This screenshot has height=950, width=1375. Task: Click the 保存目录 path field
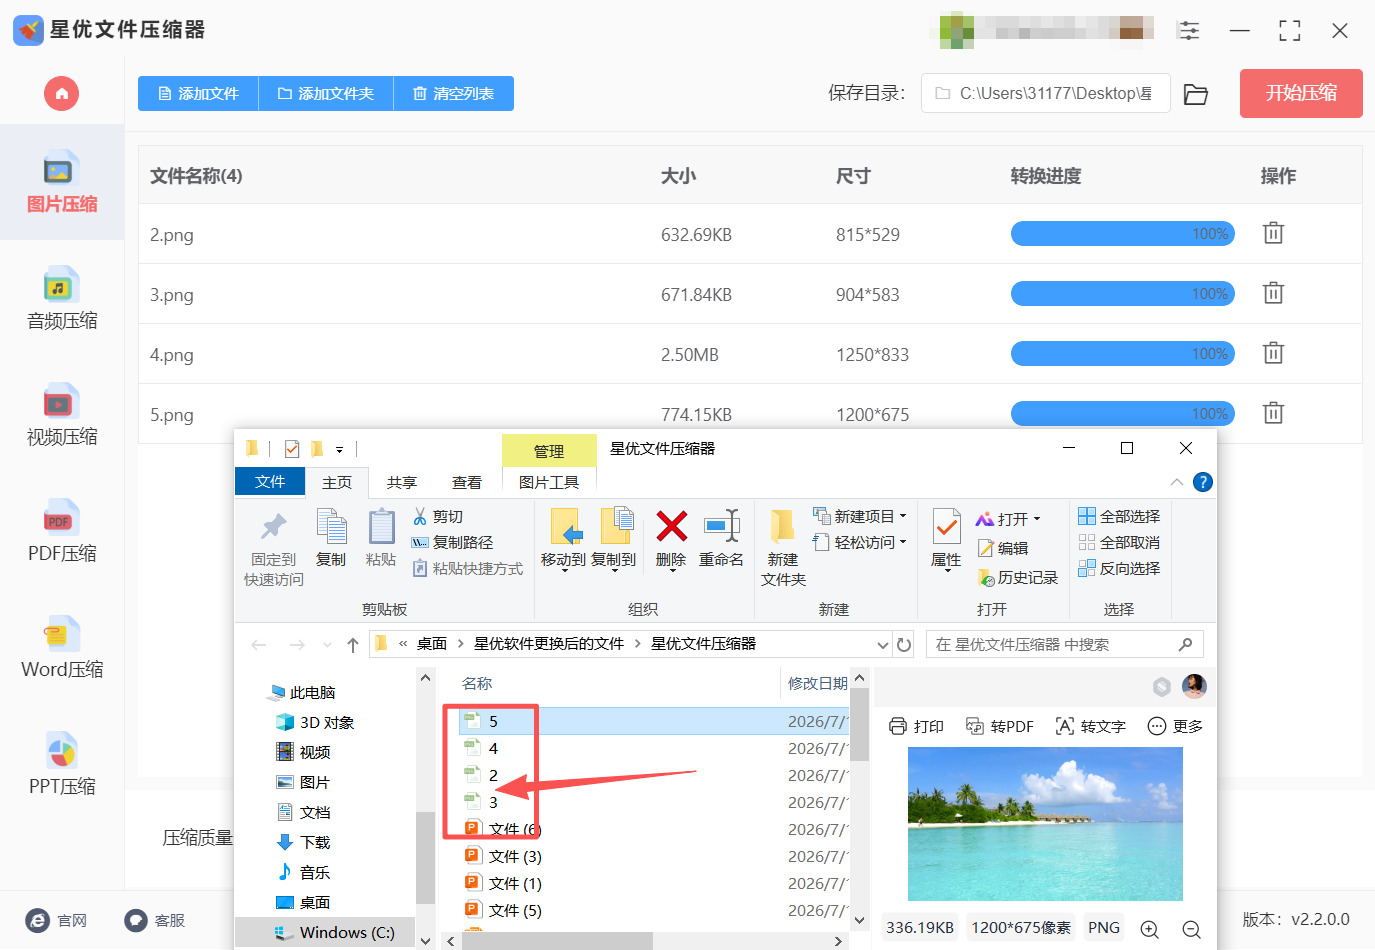tap(1046, 93)
